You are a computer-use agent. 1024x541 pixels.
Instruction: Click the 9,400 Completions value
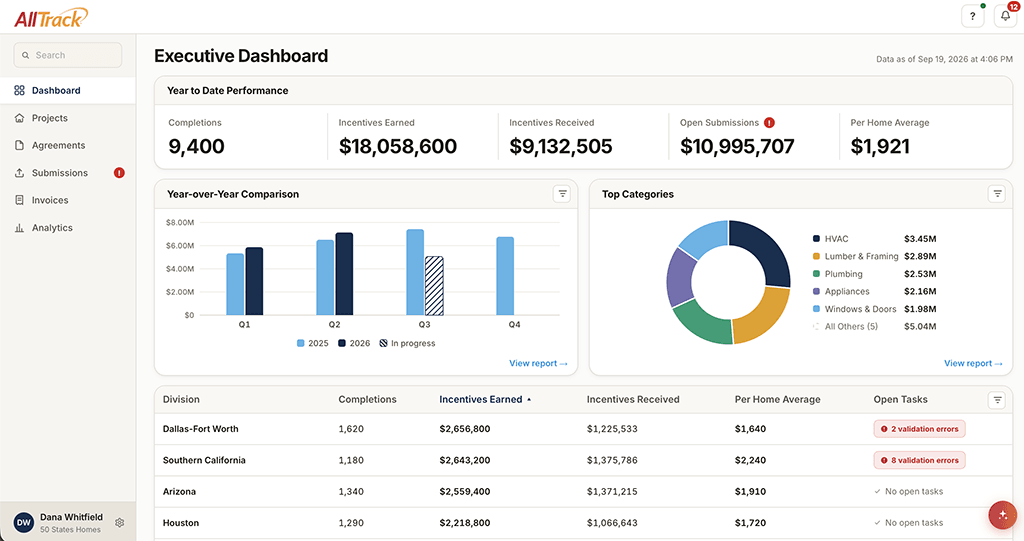197,146
